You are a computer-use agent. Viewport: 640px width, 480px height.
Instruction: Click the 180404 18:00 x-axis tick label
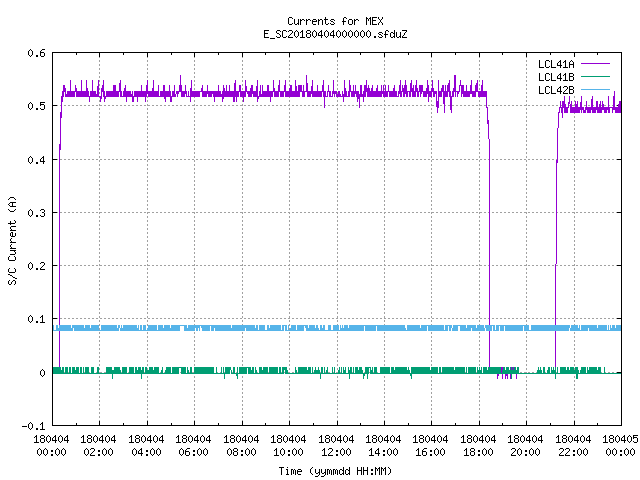478,446
